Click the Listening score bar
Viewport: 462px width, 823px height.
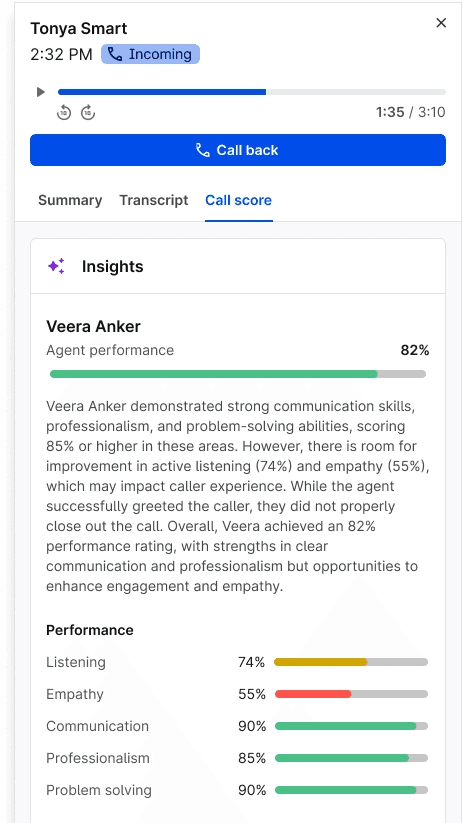point(351,662)
